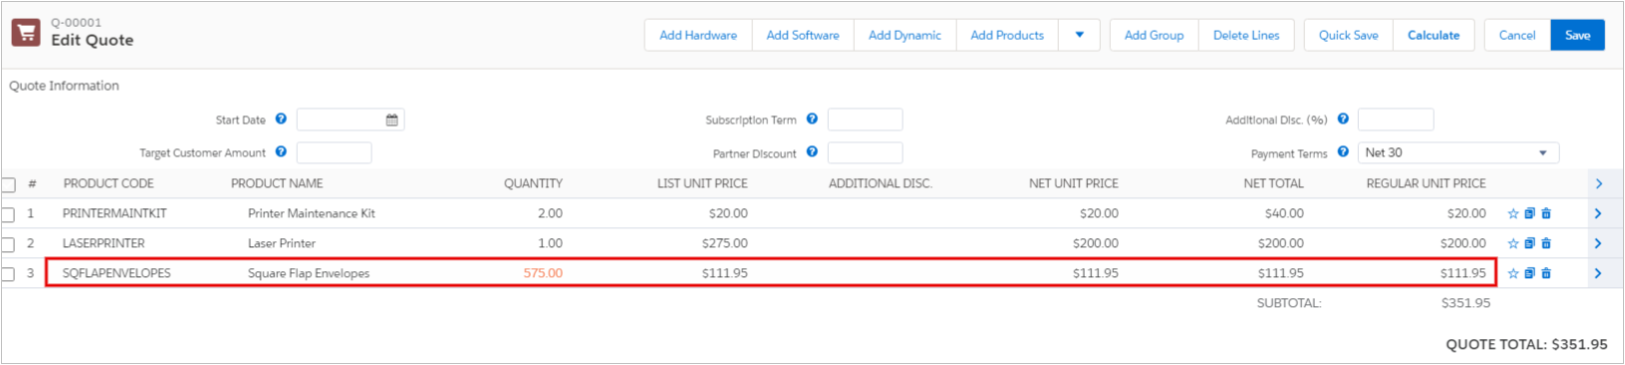Edit quantity 575.00 for Square Flap Envelopes
The image size is (1625, 365).
(543, 273)
